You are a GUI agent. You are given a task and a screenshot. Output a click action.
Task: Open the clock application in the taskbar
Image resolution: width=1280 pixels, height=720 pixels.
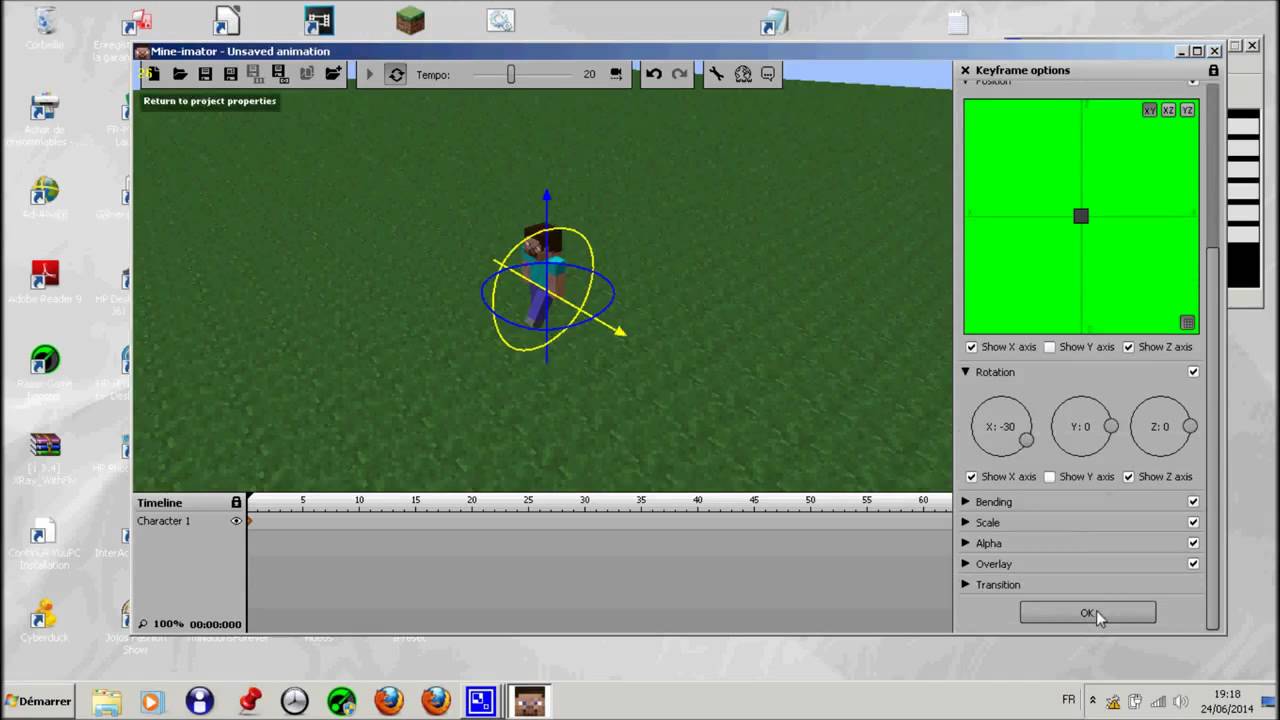click(x=294, y=701)
